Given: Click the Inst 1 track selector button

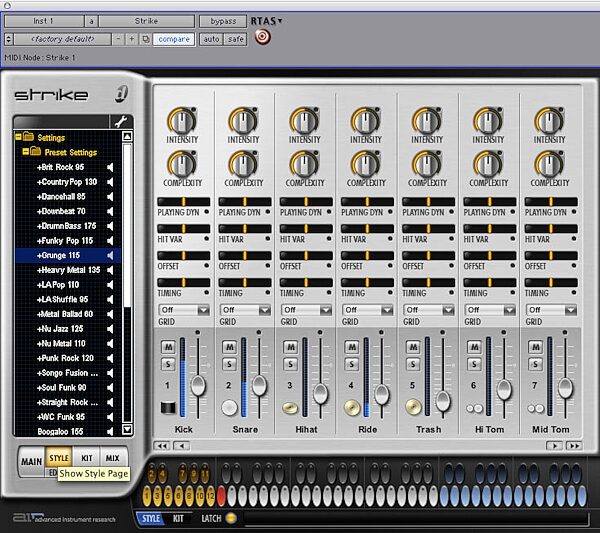Looking at the screenshot, I should tap(44, 21).
